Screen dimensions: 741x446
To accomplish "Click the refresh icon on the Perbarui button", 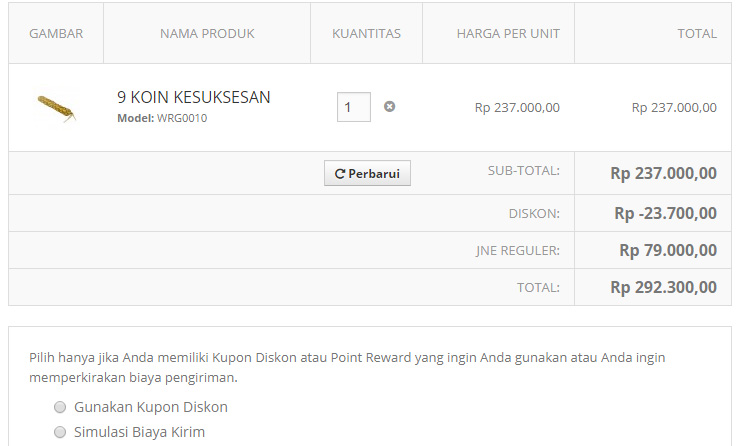I will 340,174.
